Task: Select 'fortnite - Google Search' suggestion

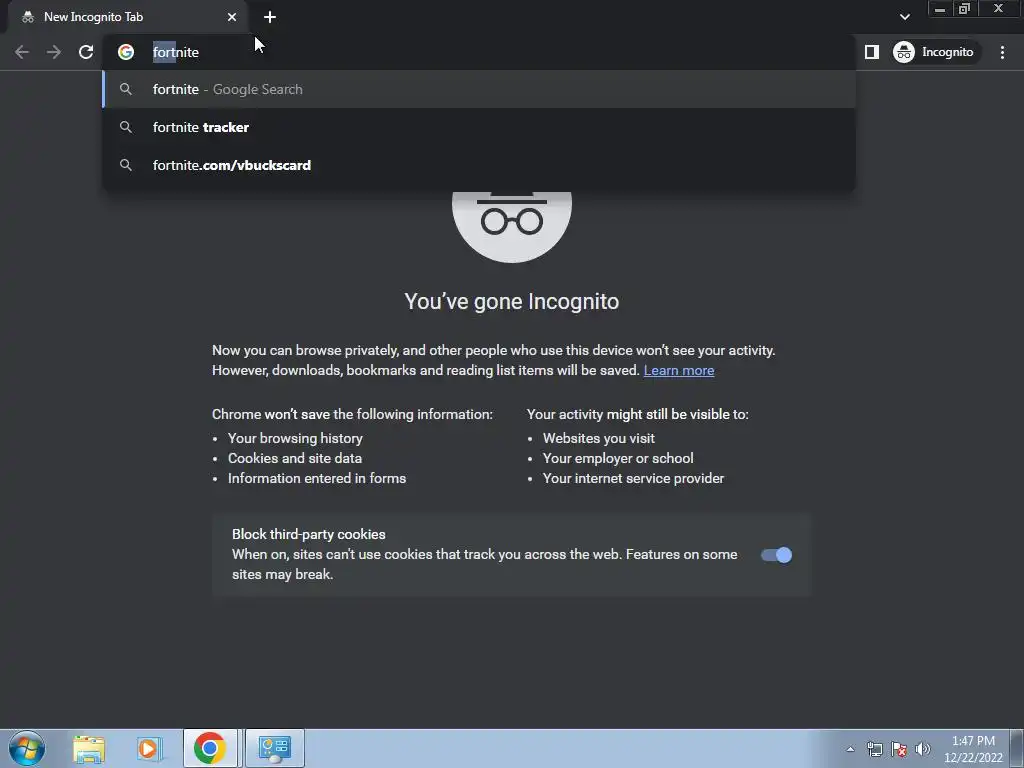Action: (479, 89)
